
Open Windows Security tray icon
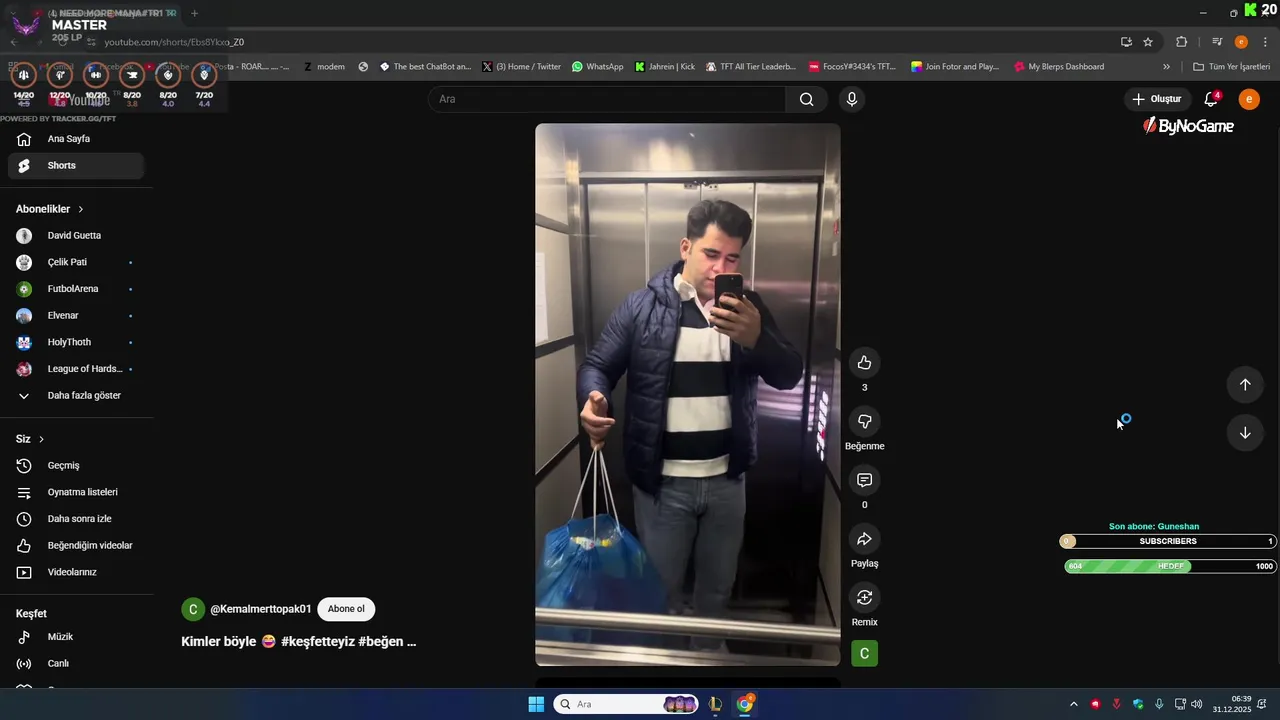(x=1138, y=704)
